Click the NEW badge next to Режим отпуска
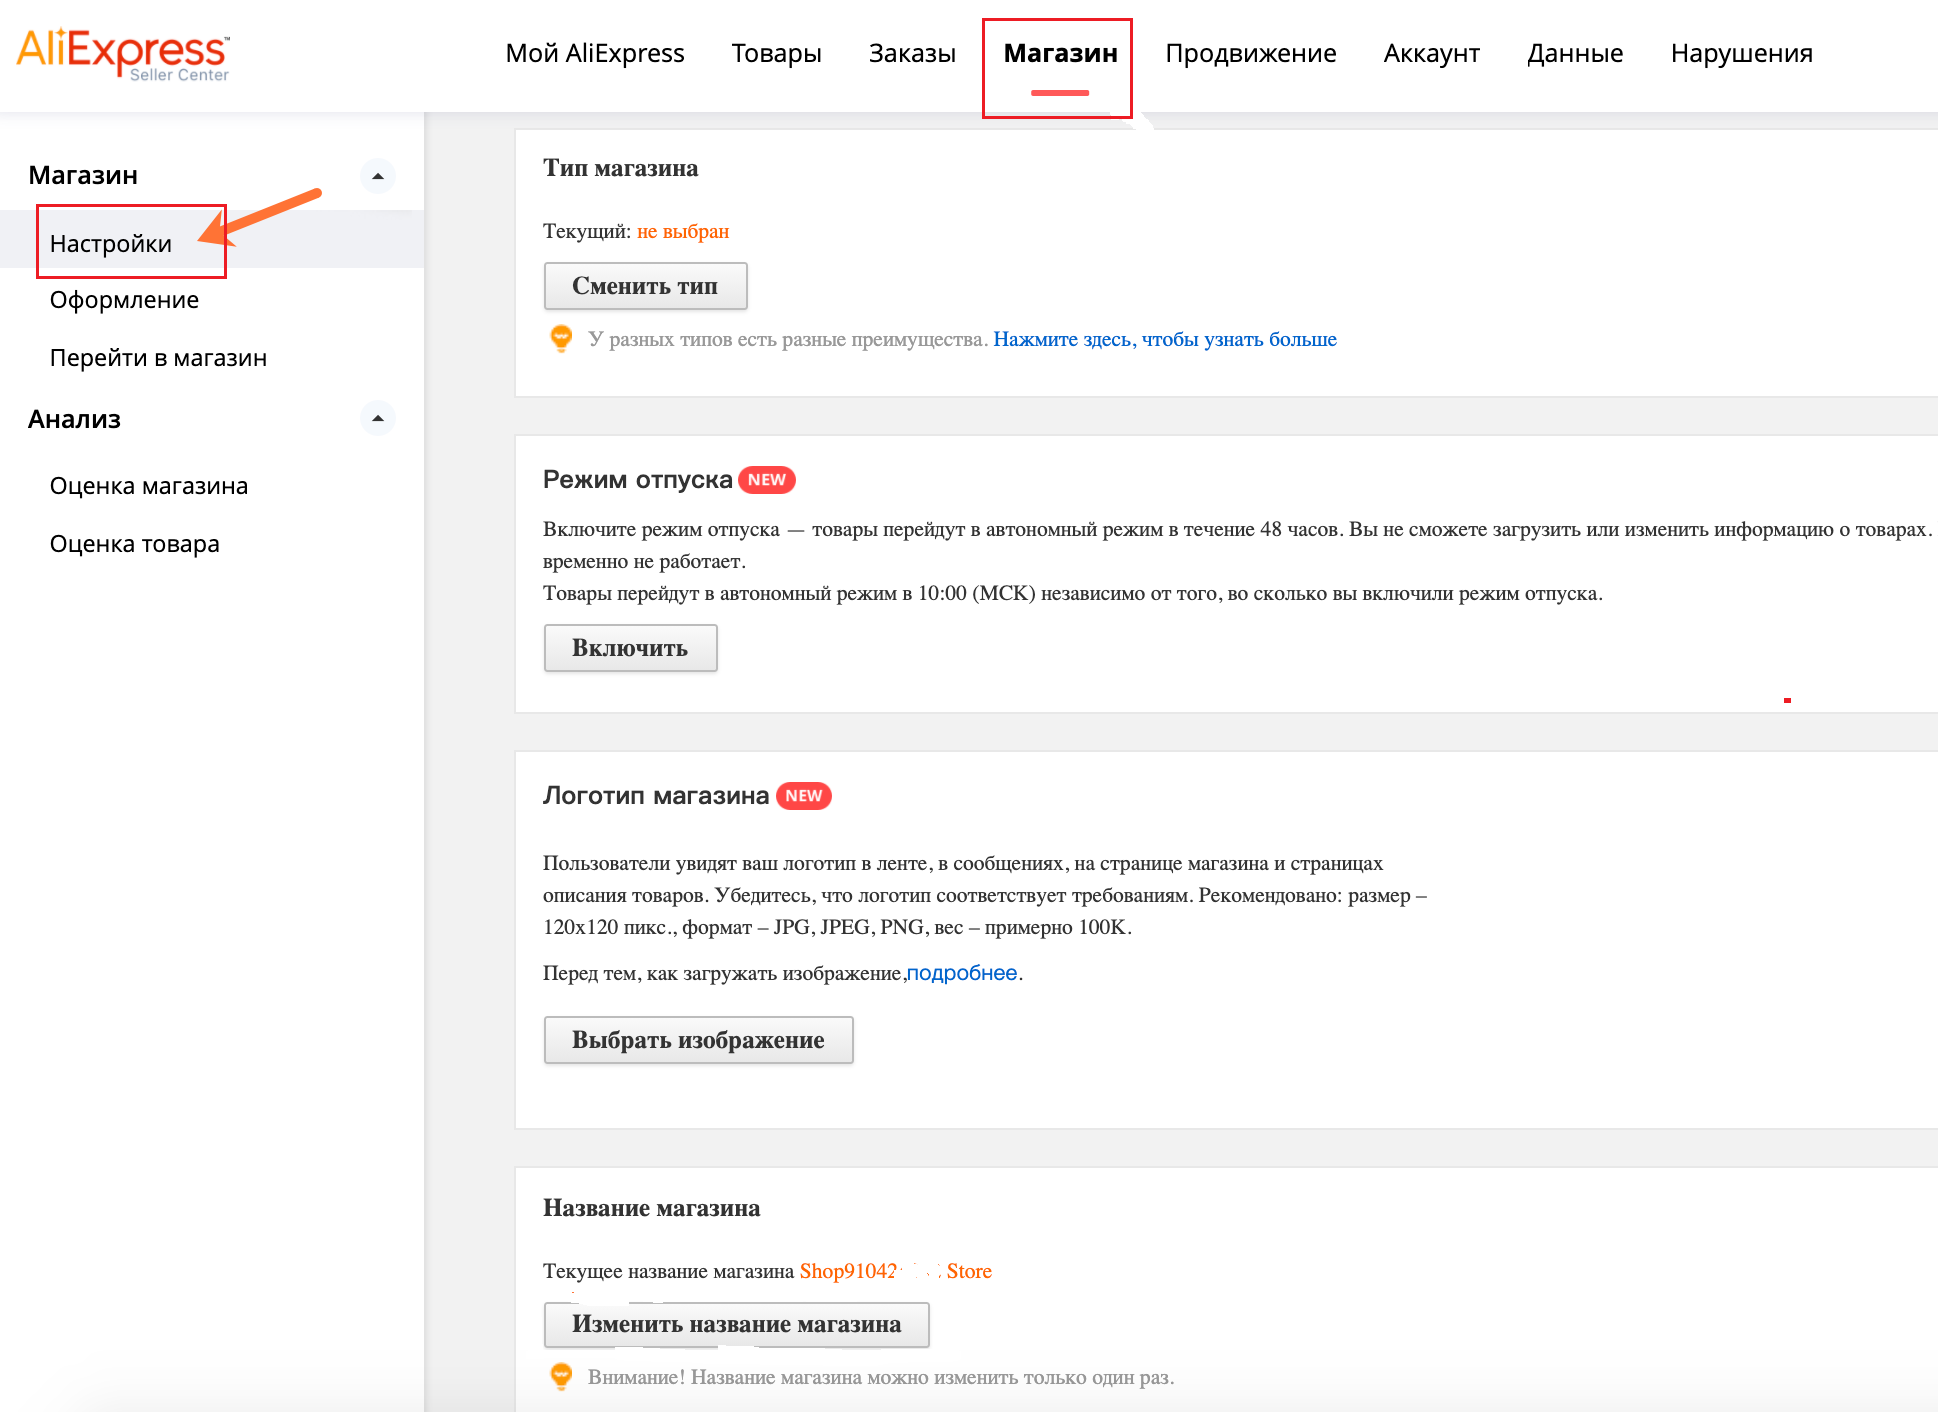 tap(766, 480)
